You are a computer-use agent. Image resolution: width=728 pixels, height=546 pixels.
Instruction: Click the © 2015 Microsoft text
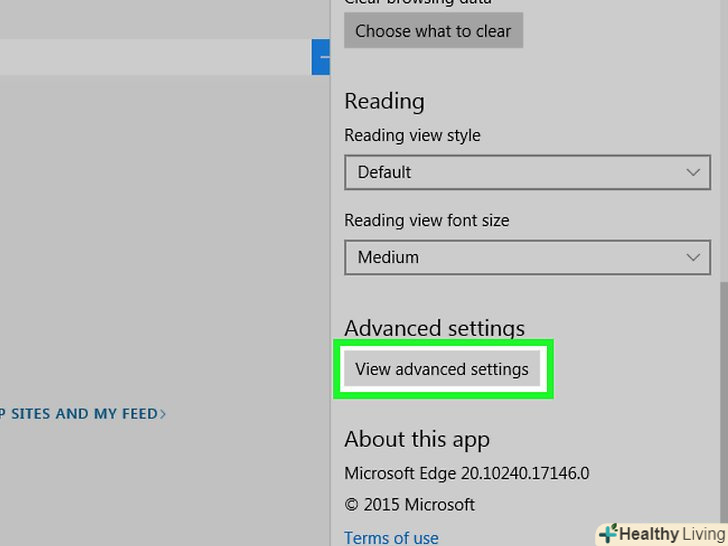point(410,505)
